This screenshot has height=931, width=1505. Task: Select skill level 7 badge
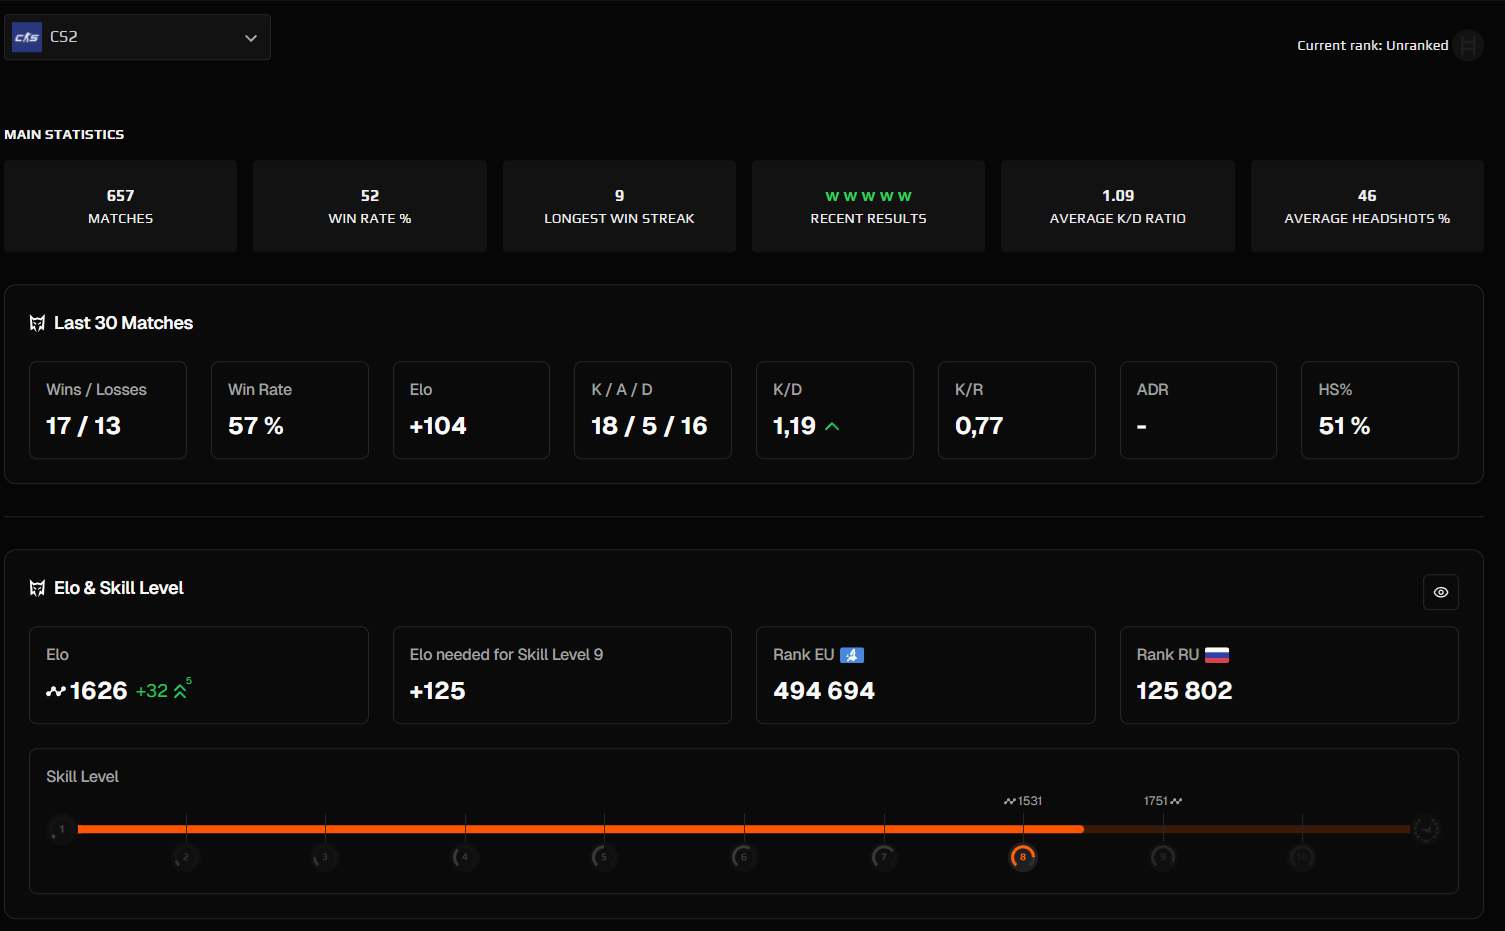[884, 857]
